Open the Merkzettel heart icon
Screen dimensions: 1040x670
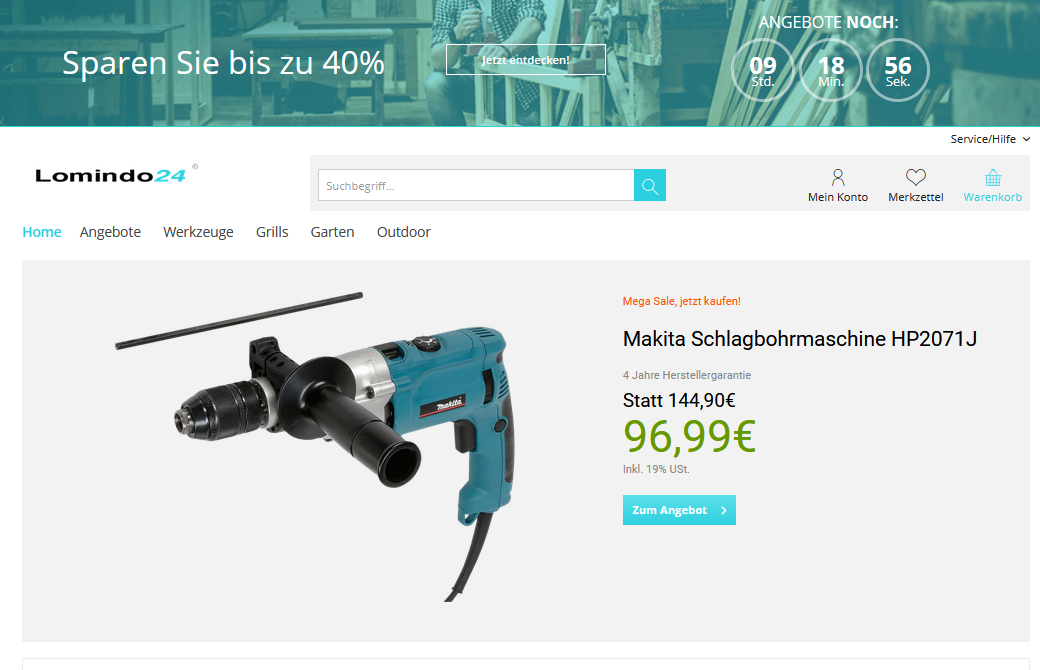(915, 177)
